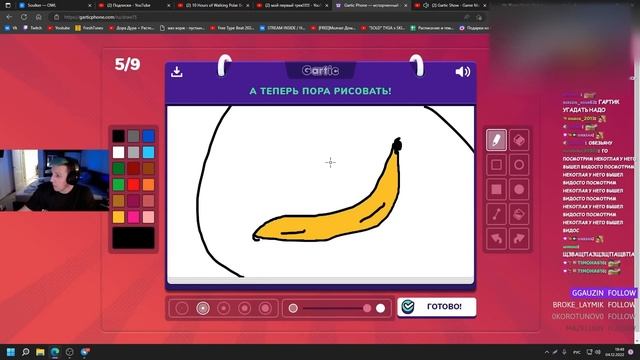Select the straight Line tool
The width and height of the screenshot is (640, 360).
click(x=496, y=214)
